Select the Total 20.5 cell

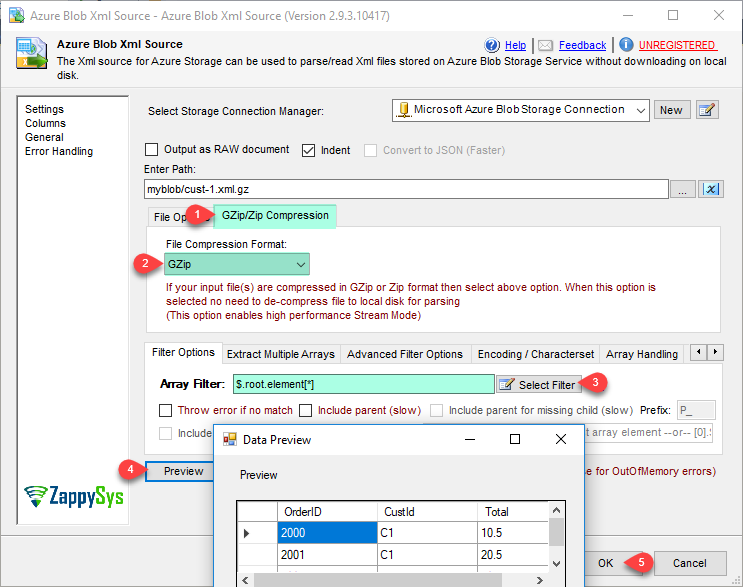513,555
